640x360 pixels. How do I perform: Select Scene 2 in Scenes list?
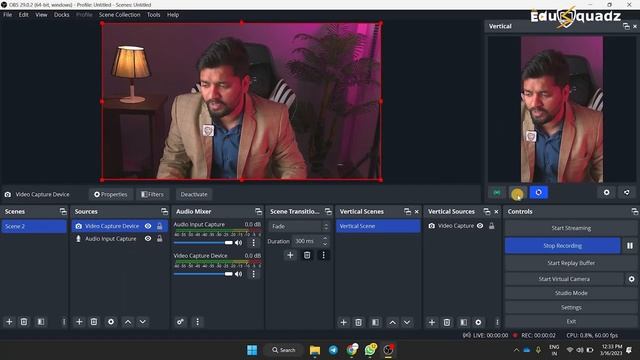pyautogui.click(x=34, y=226)
